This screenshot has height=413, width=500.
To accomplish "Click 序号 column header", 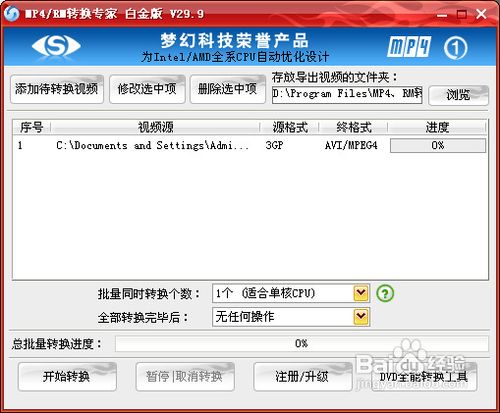I will pos(31,127).
